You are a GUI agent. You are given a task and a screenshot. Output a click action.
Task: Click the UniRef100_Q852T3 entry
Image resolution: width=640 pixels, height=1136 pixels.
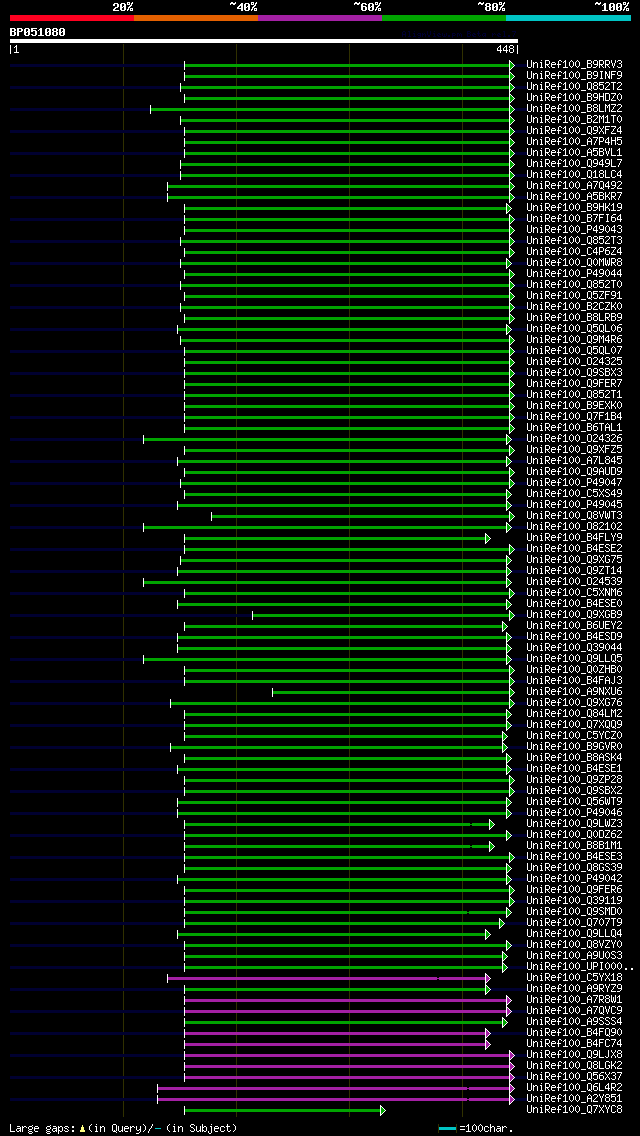[574, 241]
